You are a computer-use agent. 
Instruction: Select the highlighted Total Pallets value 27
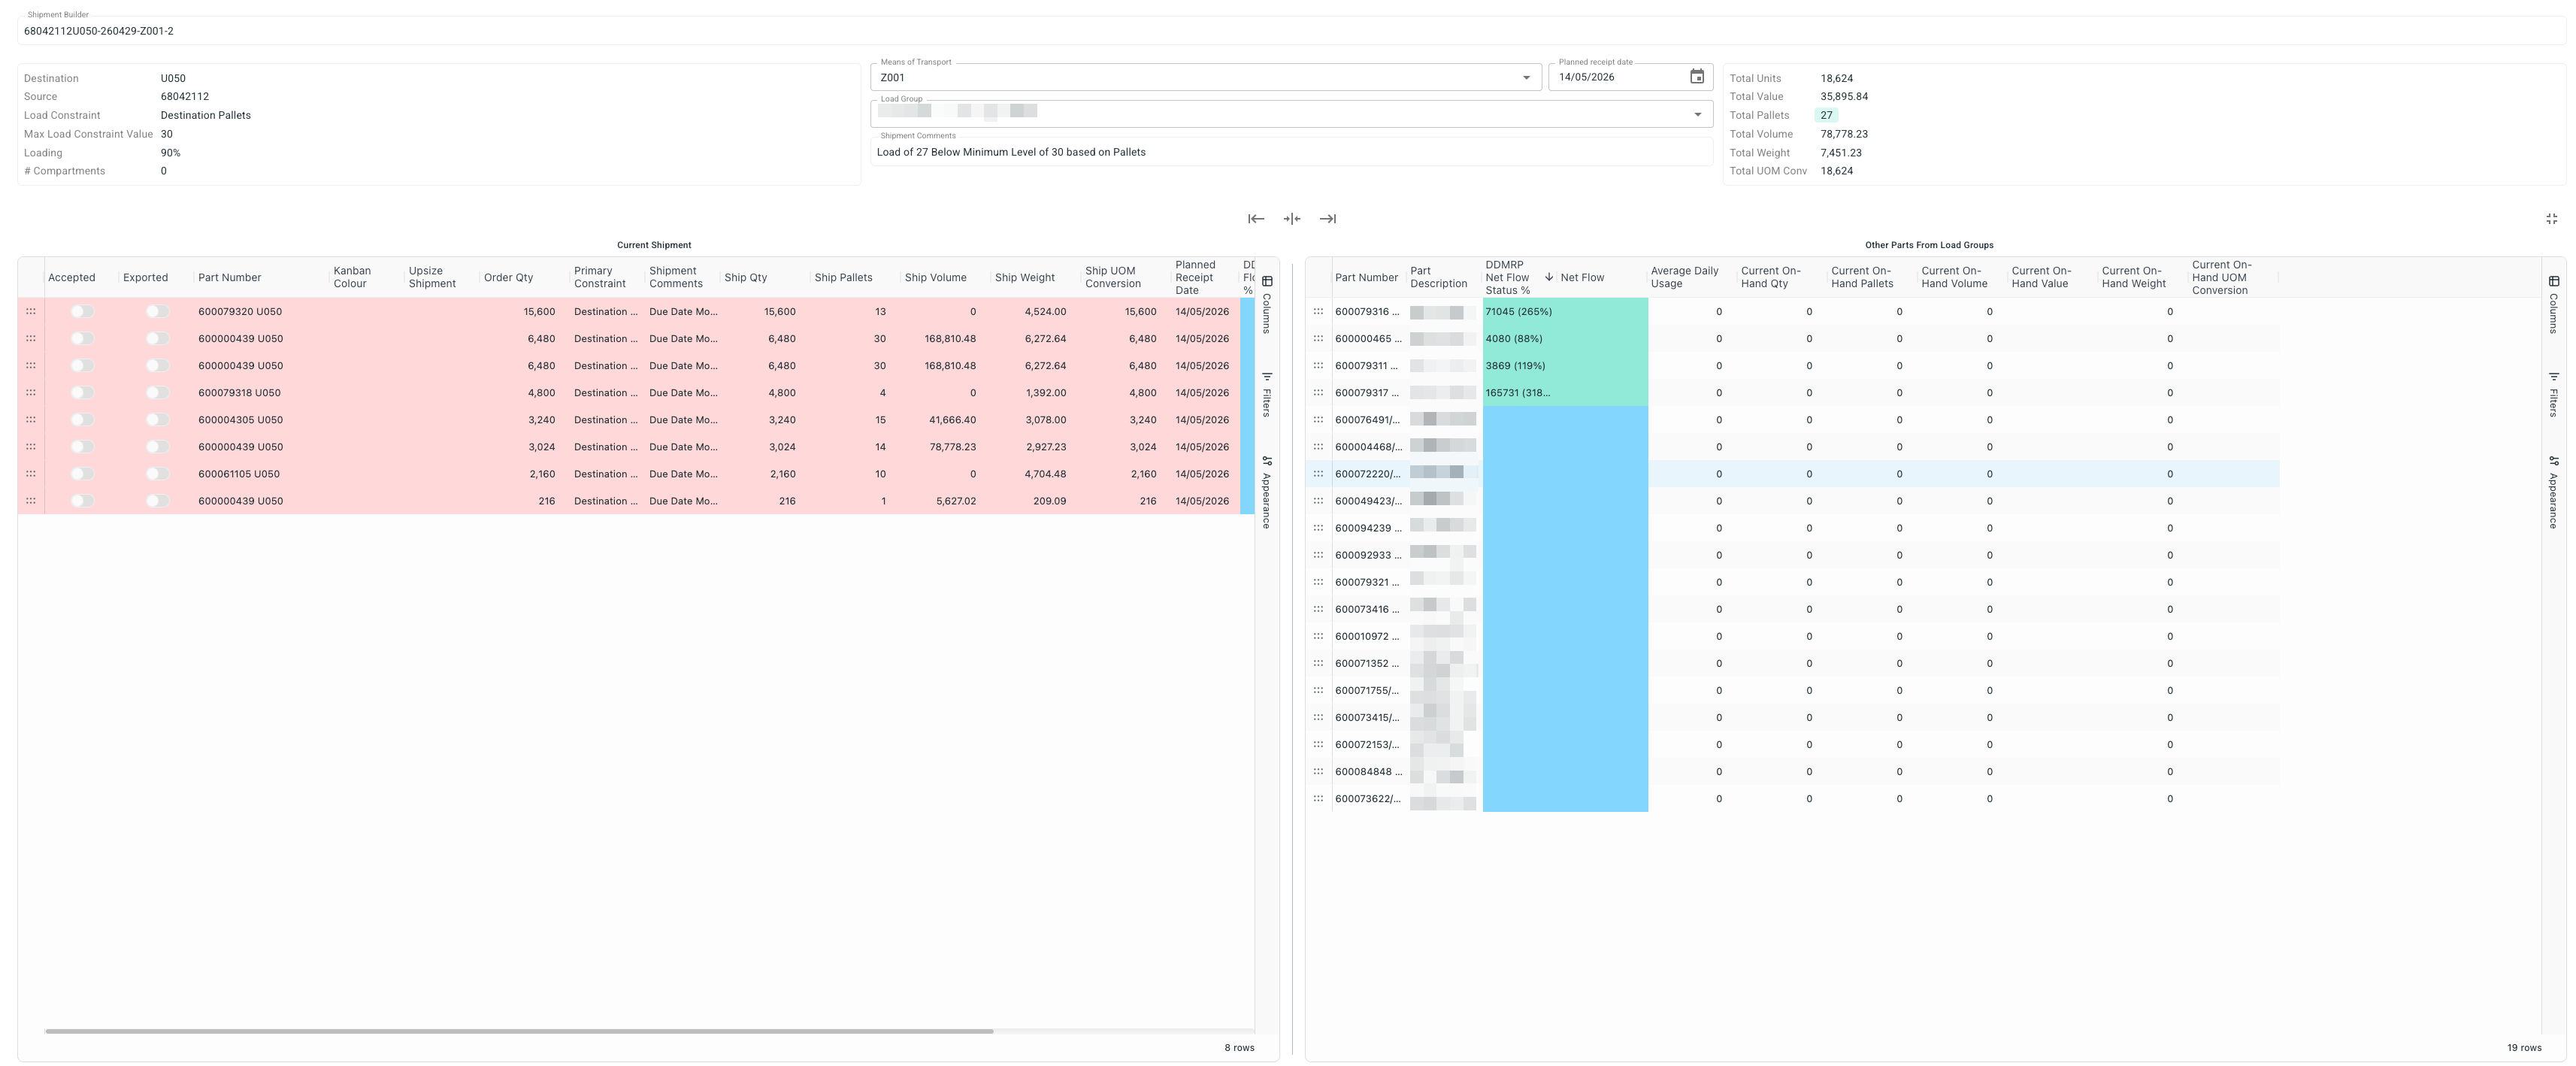coord(1826,115)
